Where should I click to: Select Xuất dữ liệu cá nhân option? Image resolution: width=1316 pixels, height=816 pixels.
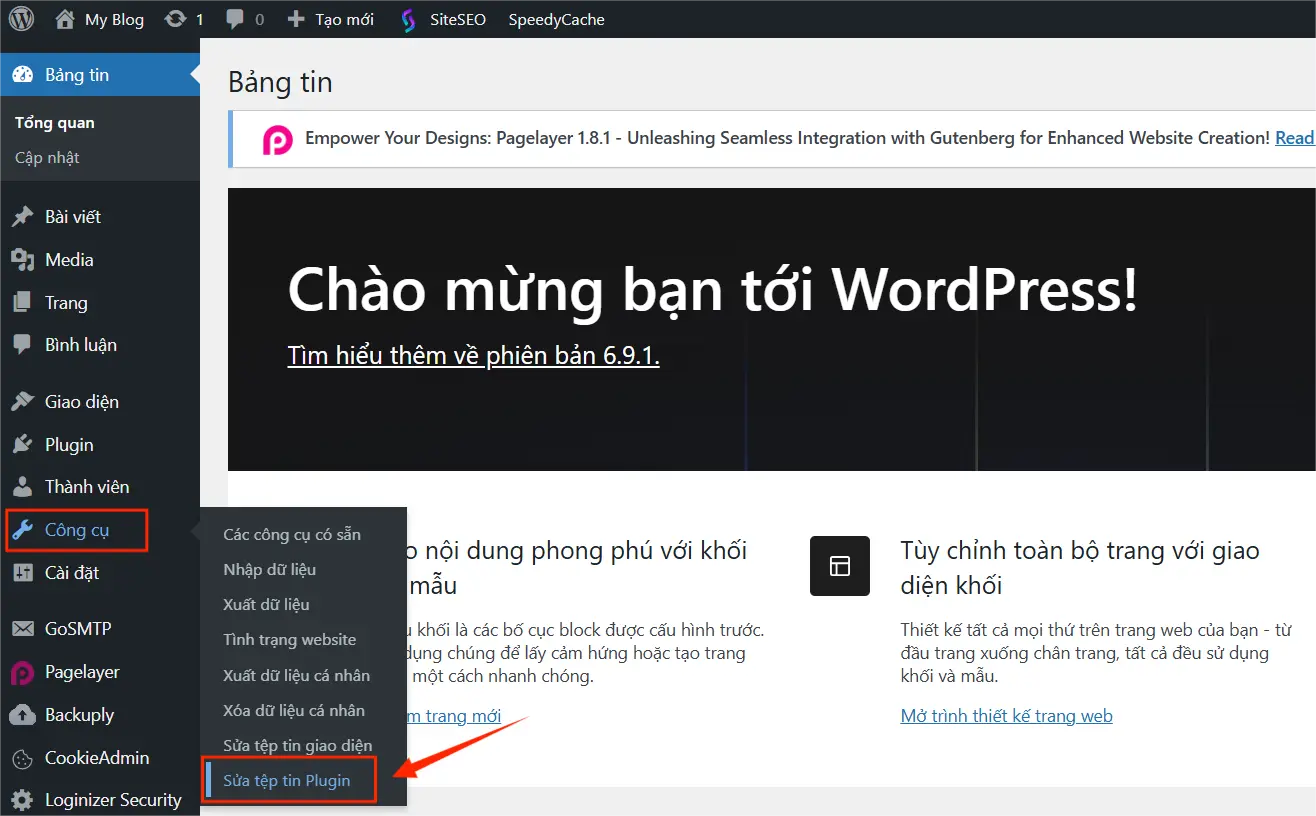pos(297,675)
